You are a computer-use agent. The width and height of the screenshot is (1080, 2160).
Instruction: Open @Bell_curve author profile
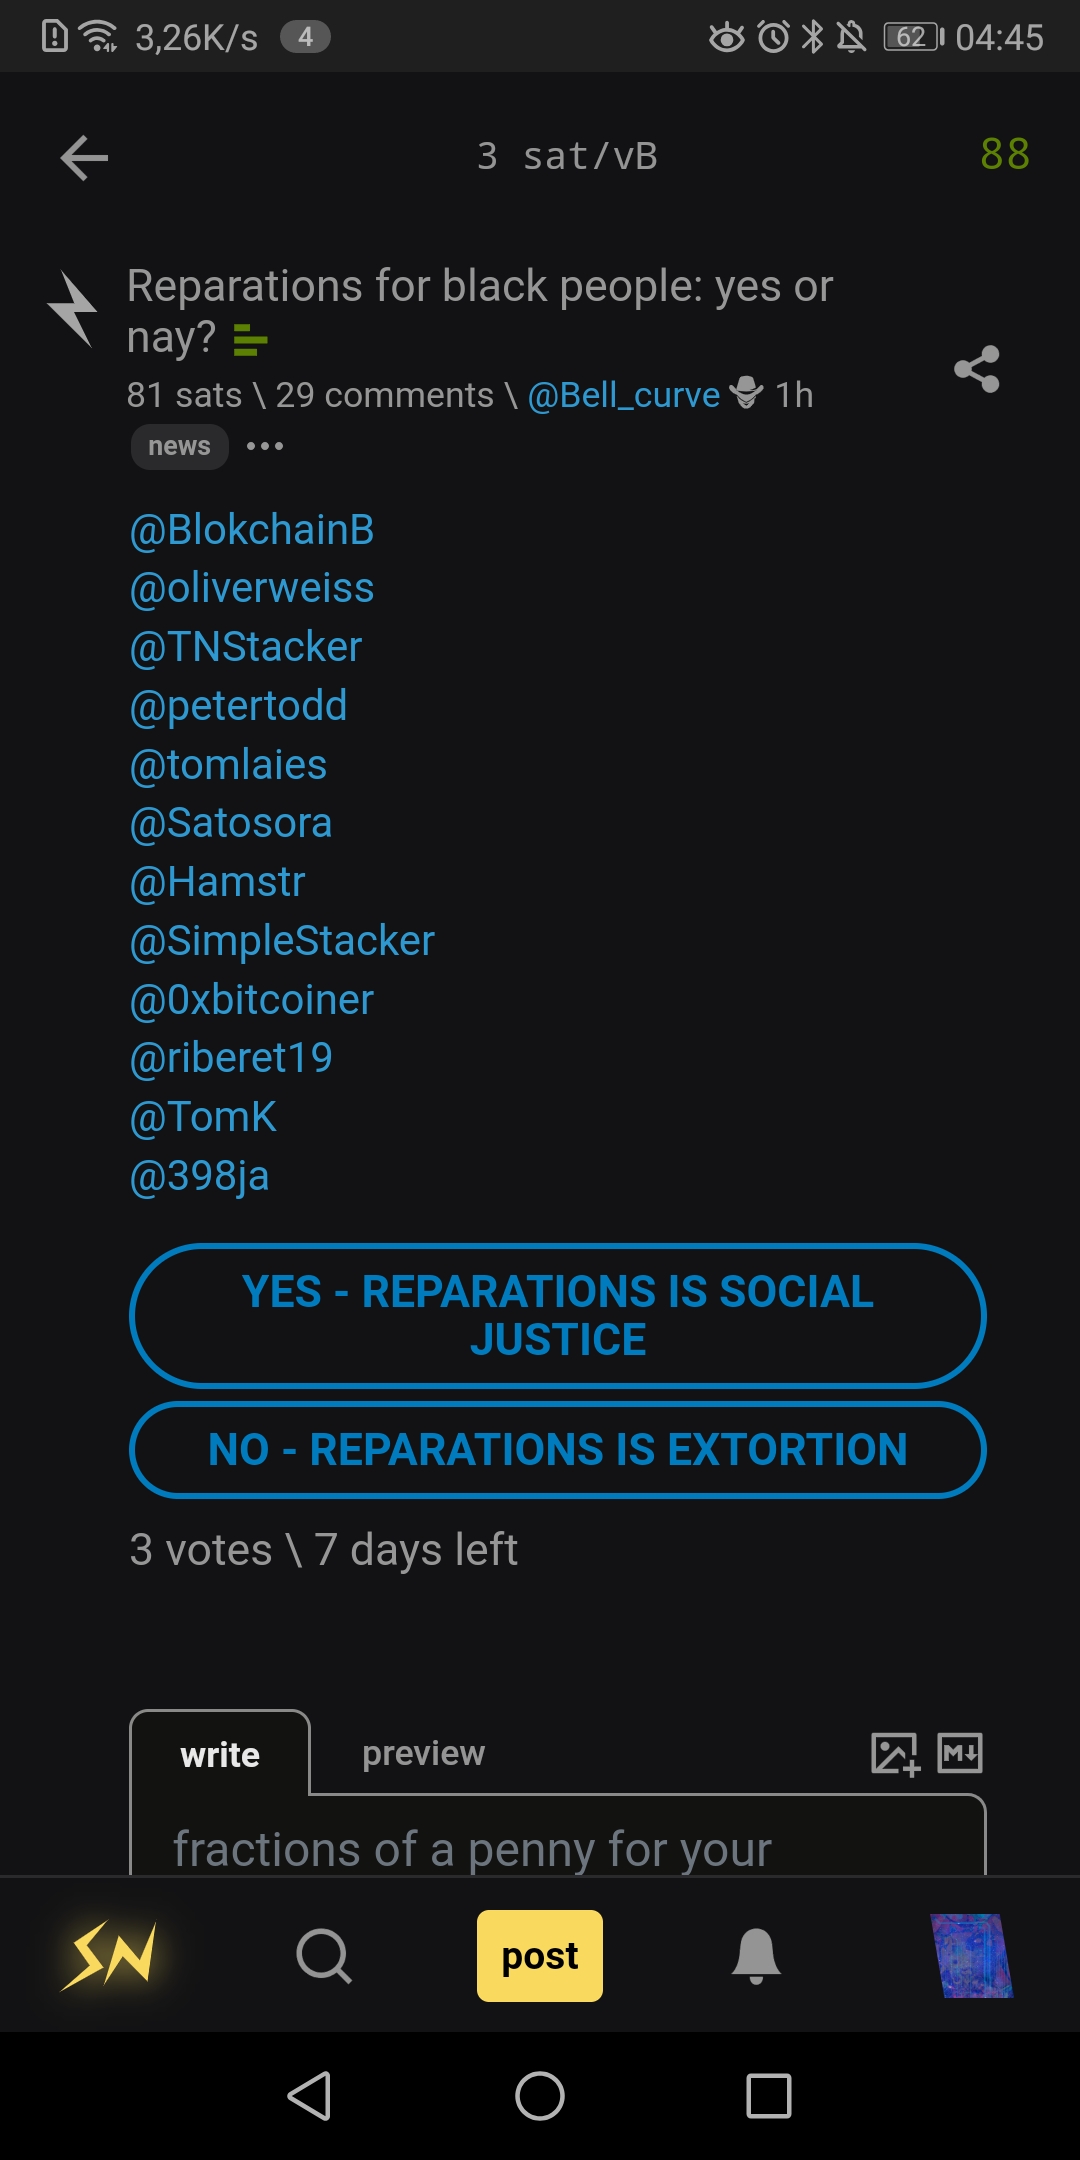624,396
